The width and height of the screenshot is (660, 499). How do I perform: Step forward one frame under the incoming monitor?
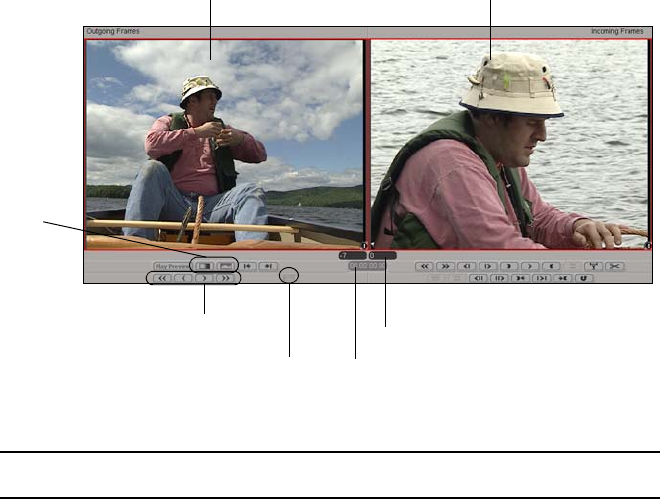point(488,266)
